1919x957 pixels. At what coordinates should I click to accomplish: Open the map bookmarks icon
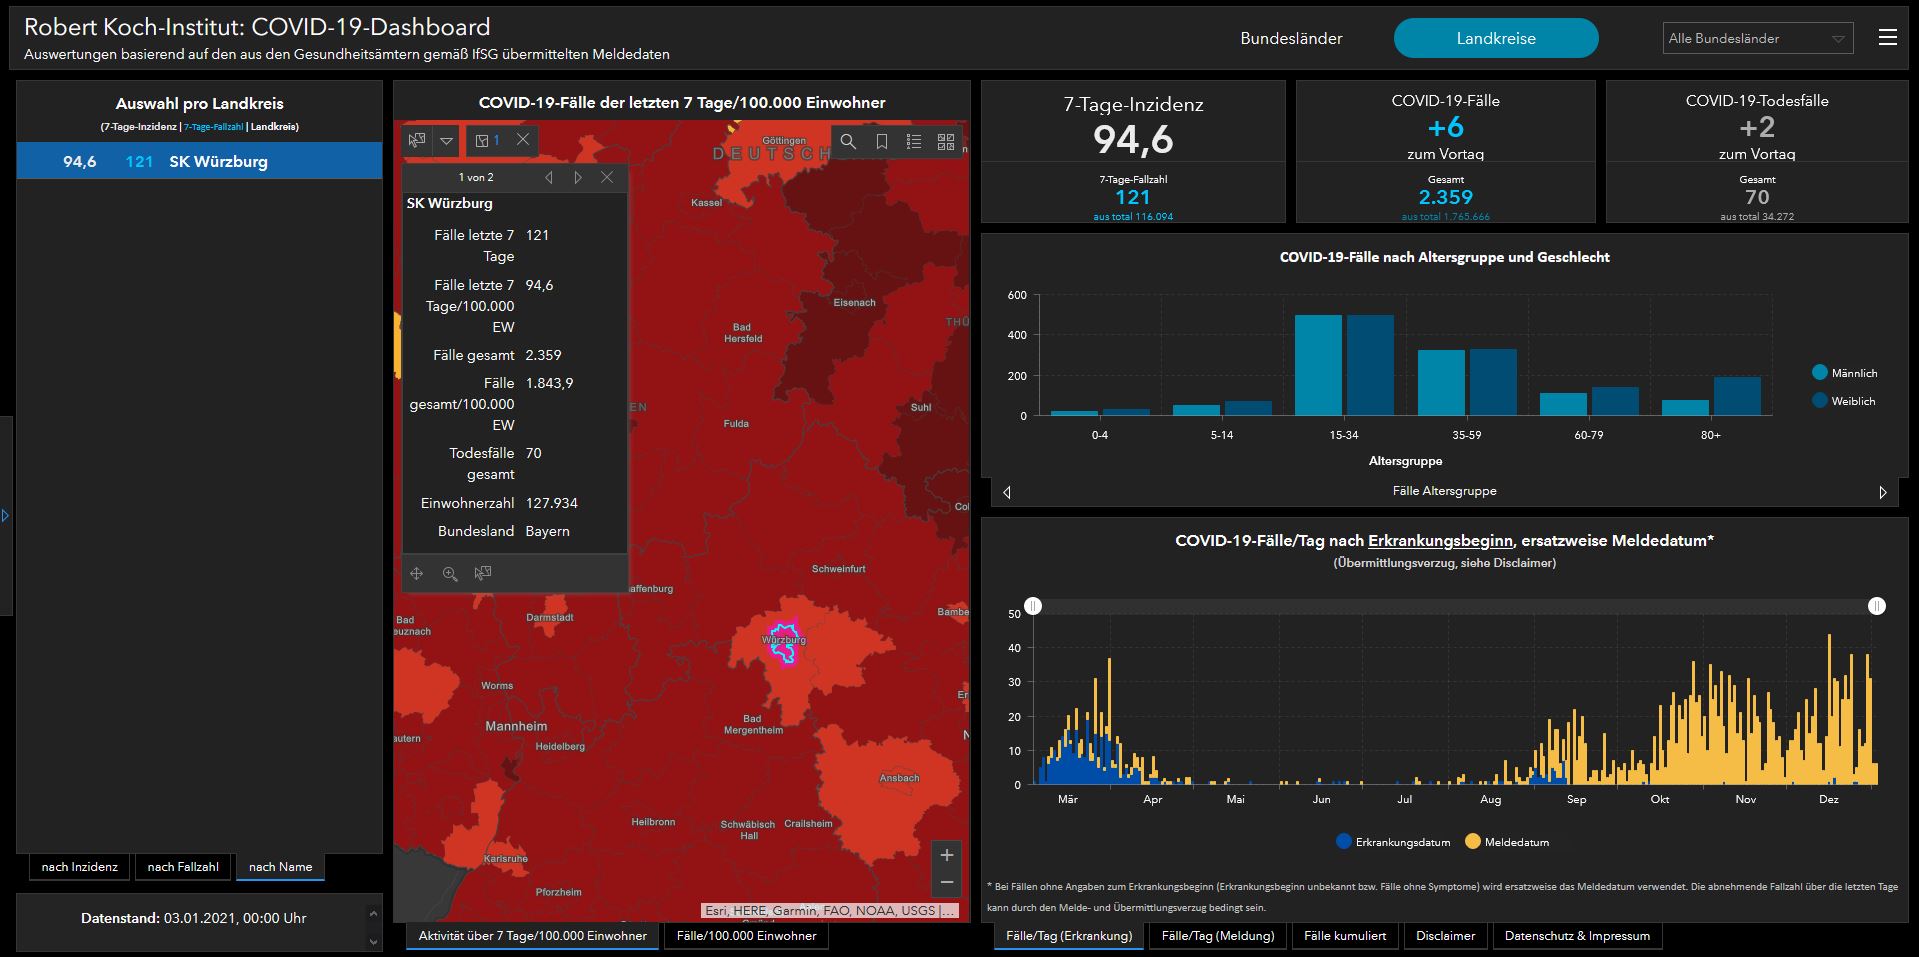coord(881,142)
